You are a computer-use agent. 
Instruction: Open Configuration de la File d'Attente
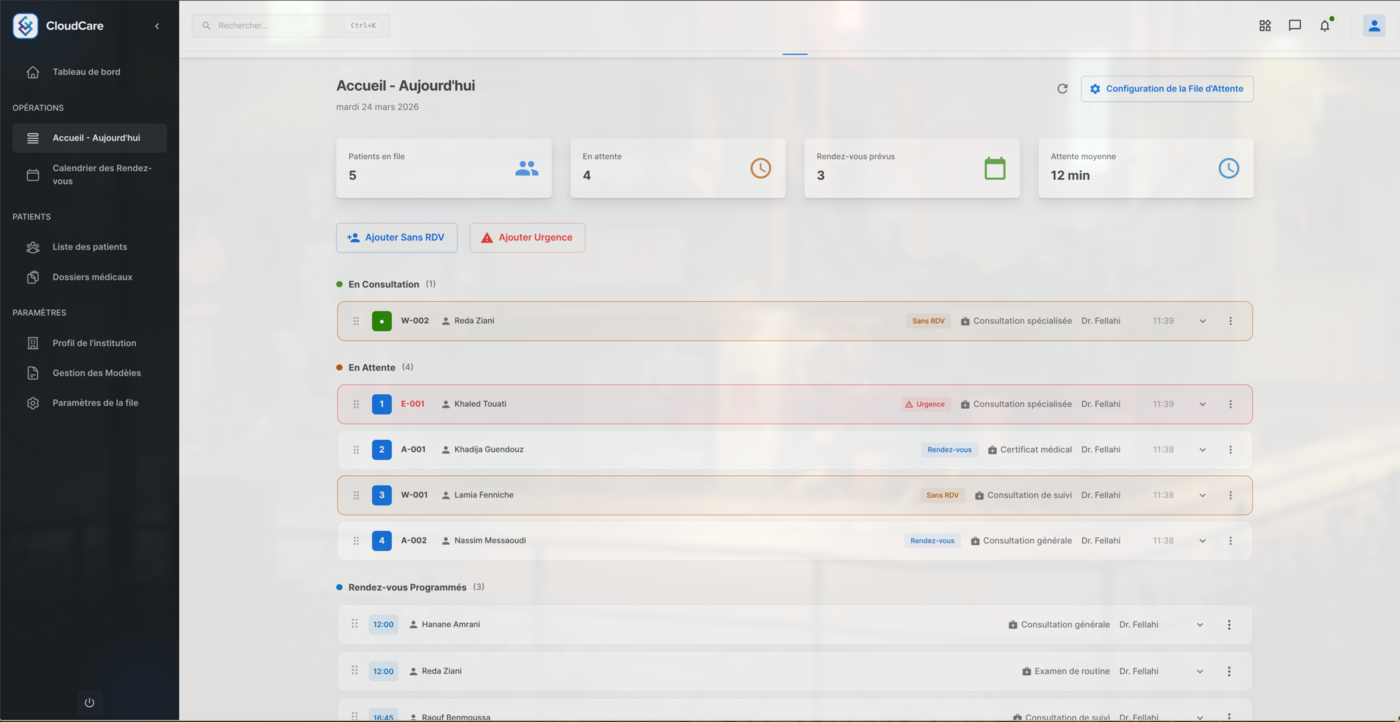pos(1166,88)
